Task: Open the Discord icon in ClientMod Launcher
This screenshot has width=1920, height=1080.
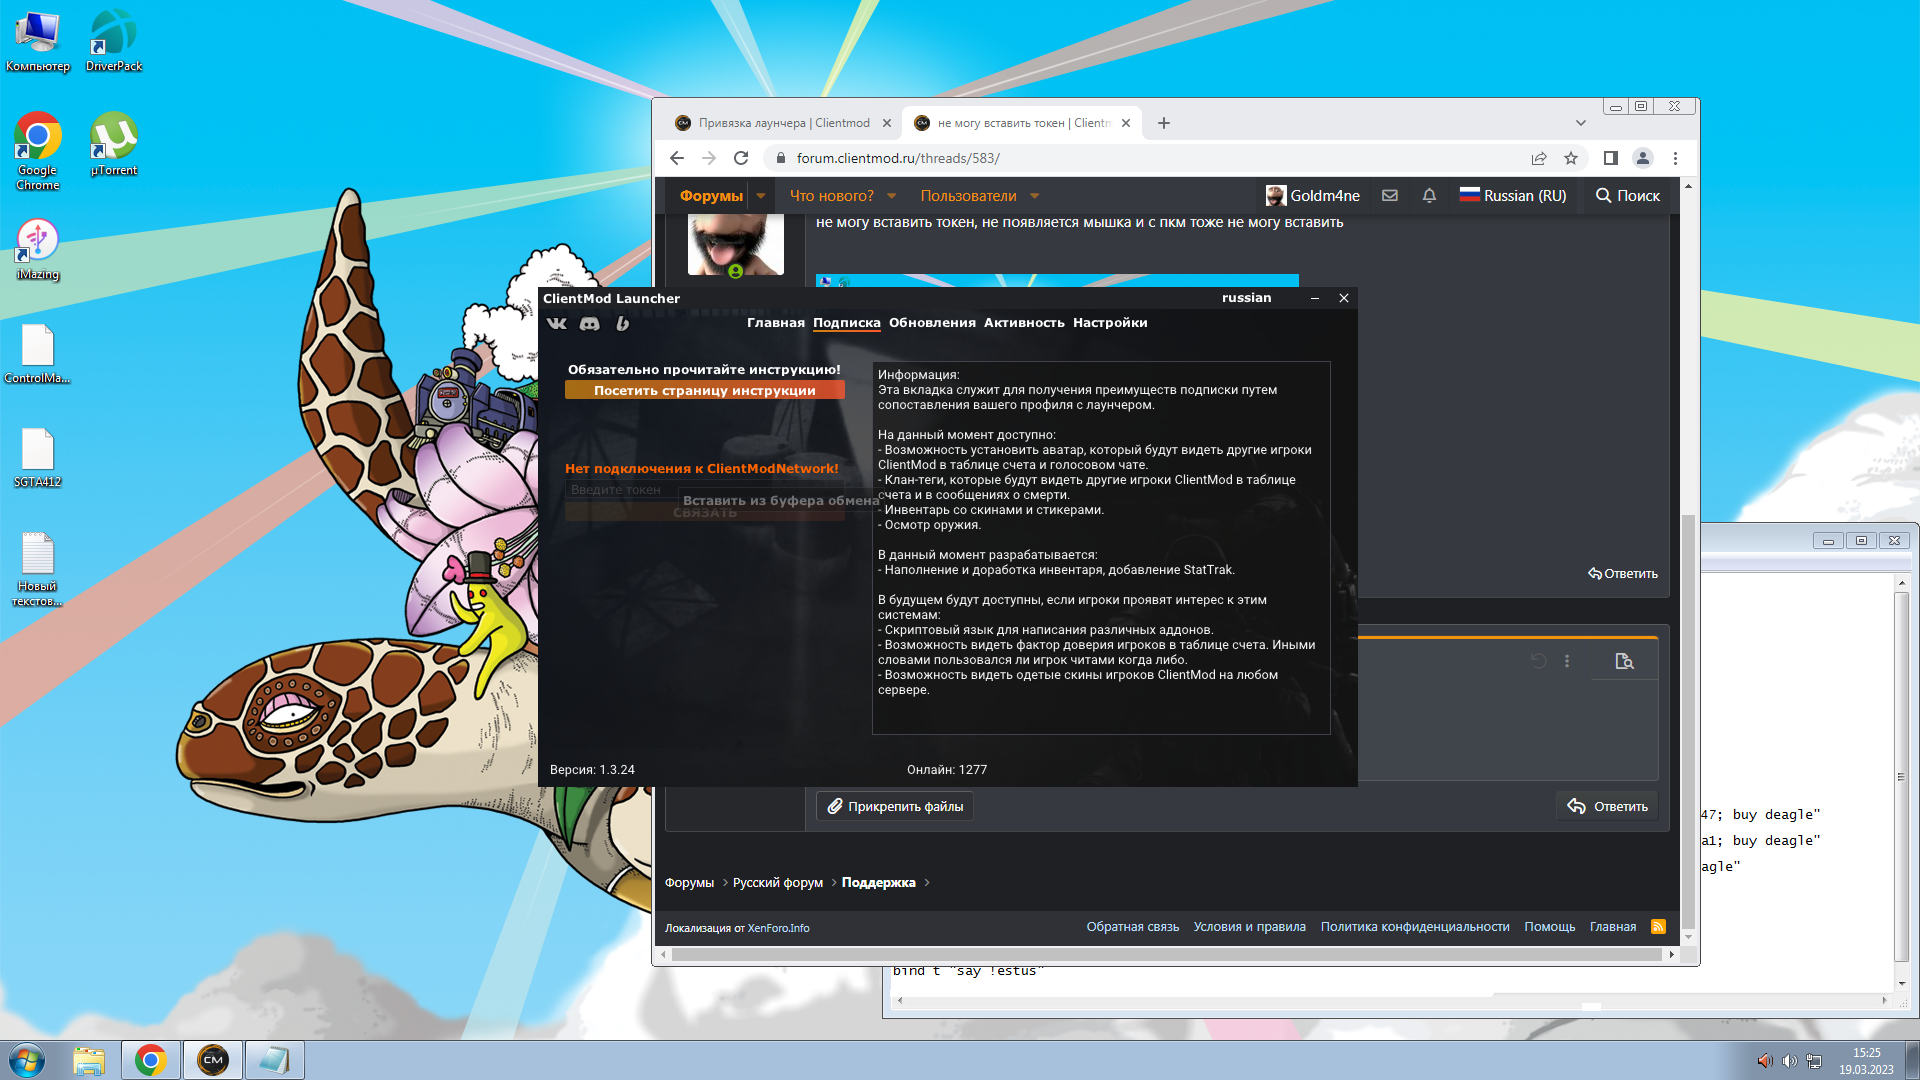Action: click(x=590, y=323)
